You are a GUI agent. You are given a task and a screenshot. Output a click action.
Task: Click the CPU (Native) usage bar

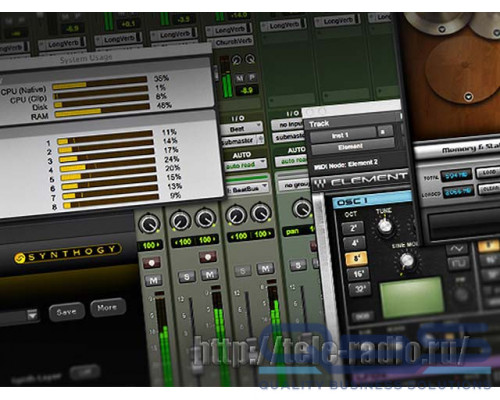coord(100,82)
